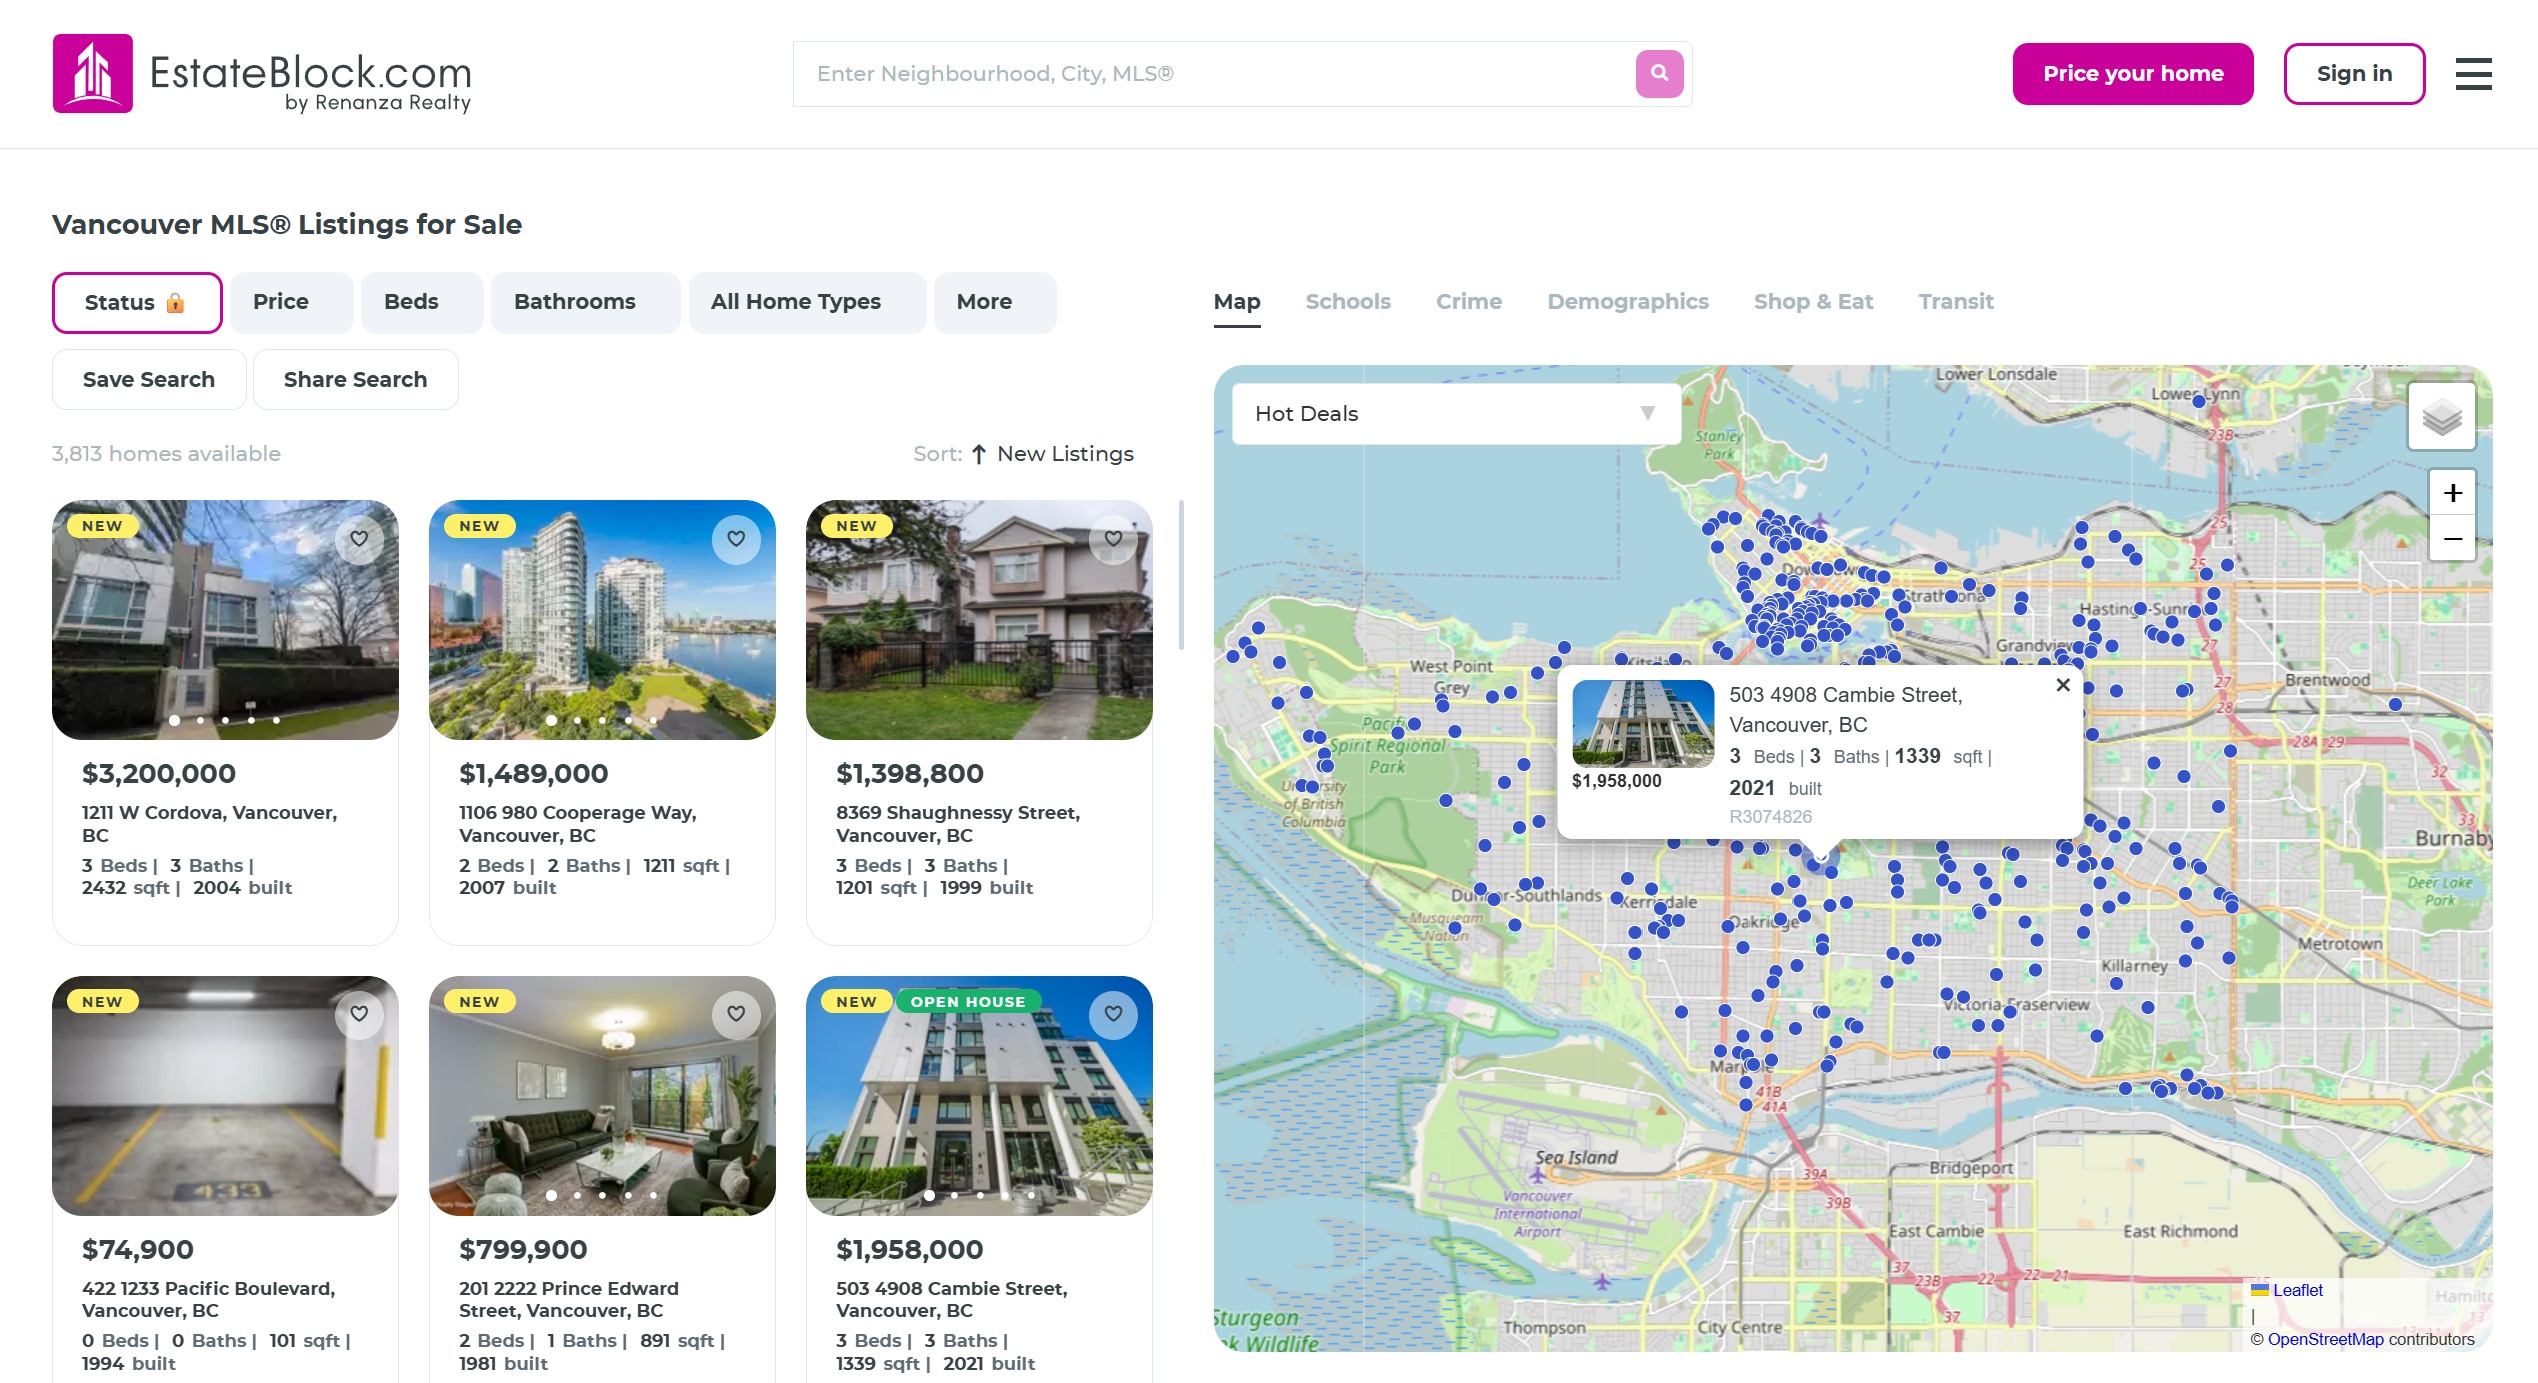Viewport: 2538px width, 1383px height.
Task: Click the neighbourhood search input field
Action: (x=1210, y=74)
